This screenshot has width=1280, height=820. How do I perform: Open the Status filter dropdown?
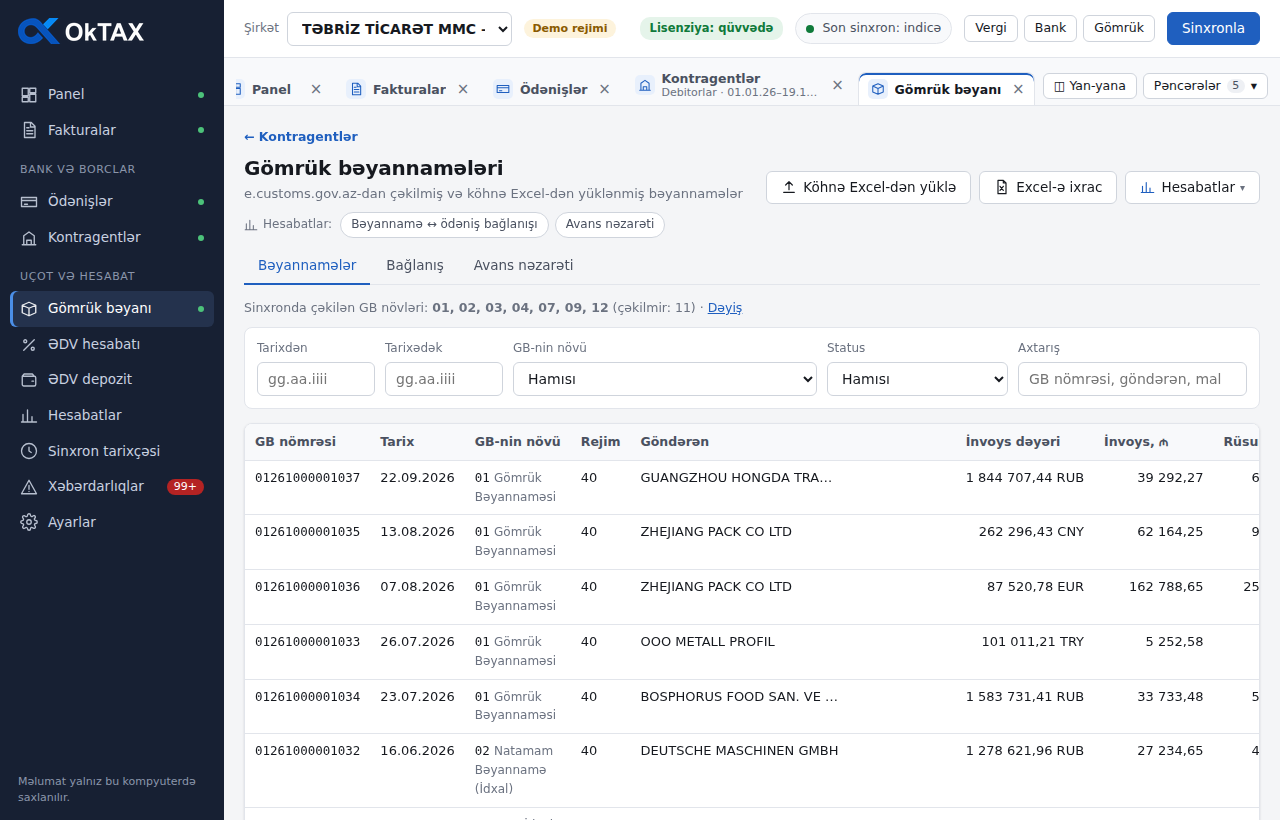[x=917, y=379]
